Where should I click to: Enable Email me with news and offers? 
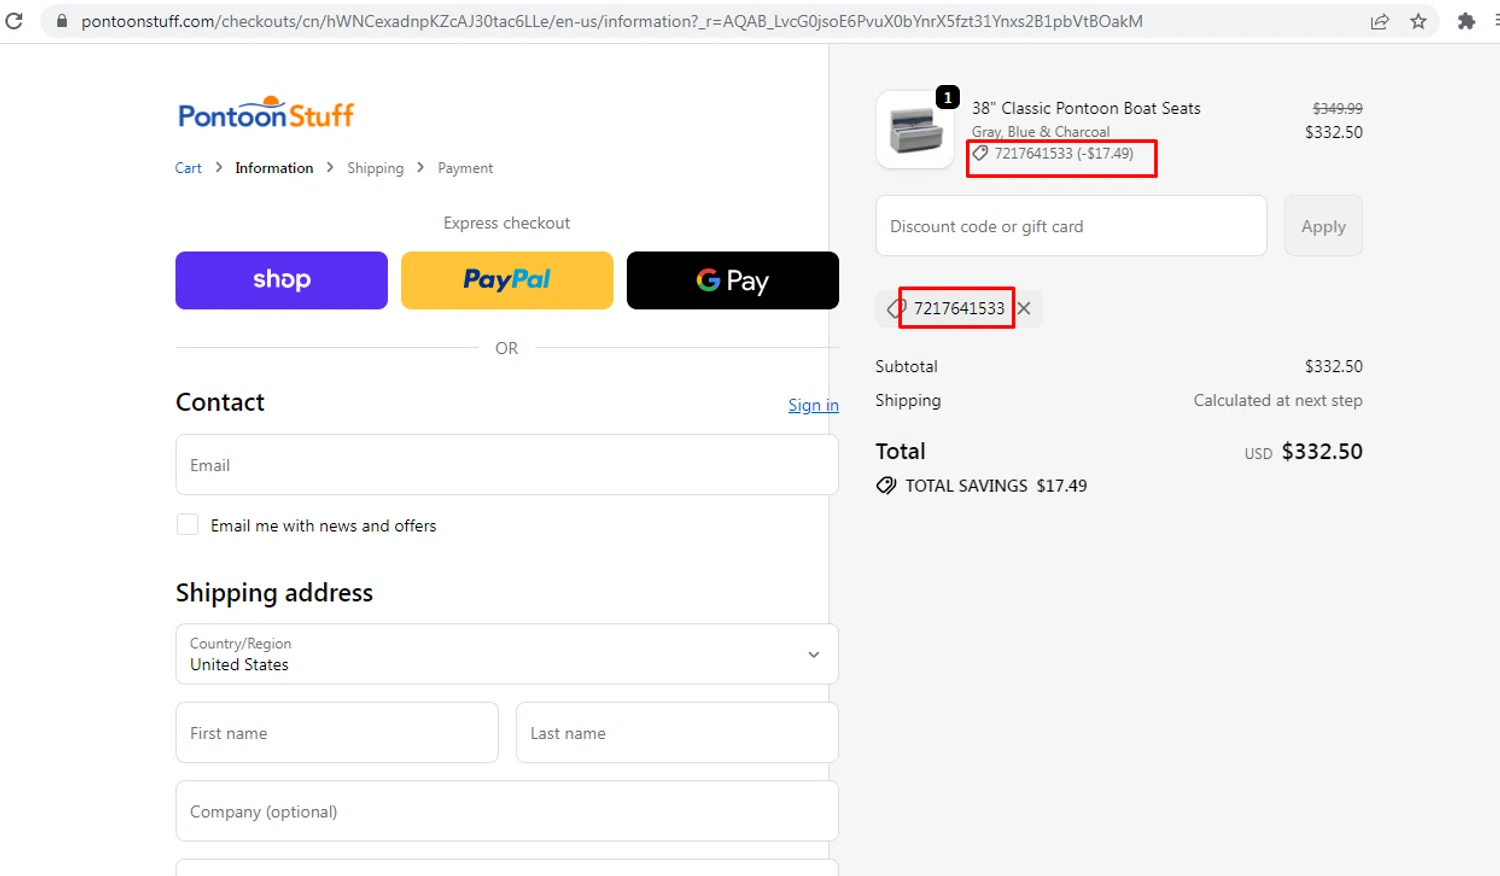point(187,525)
